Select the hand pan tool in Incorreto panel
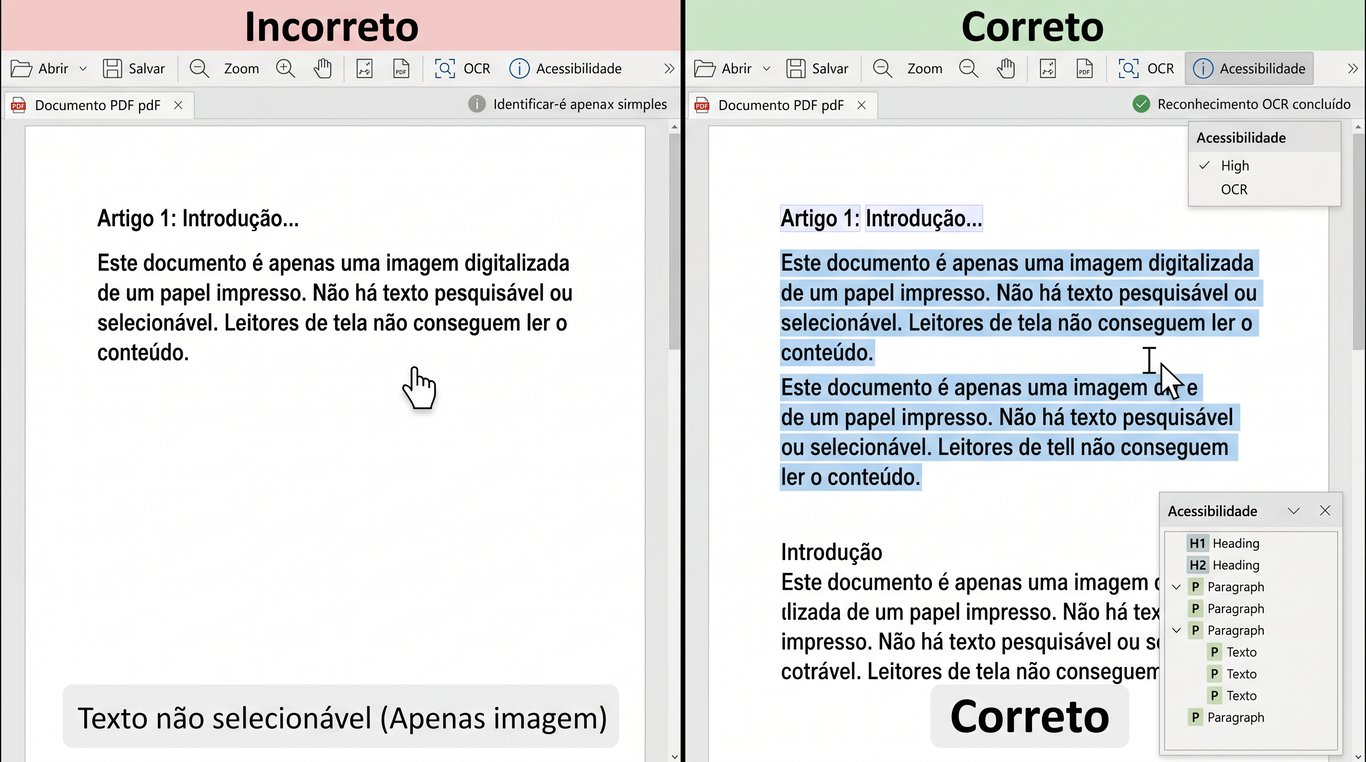 pyautogui.click(x=322, y=69)
